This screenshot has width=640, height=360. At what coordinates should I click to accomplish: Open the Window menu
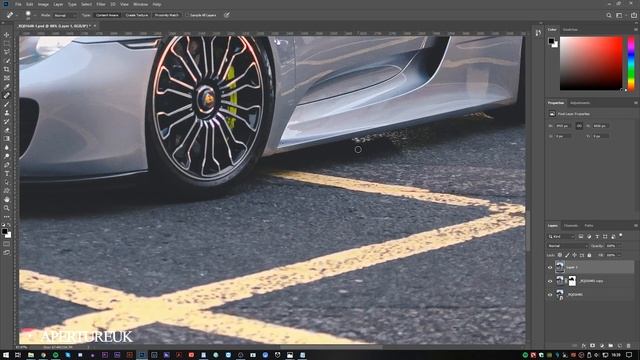141,4
